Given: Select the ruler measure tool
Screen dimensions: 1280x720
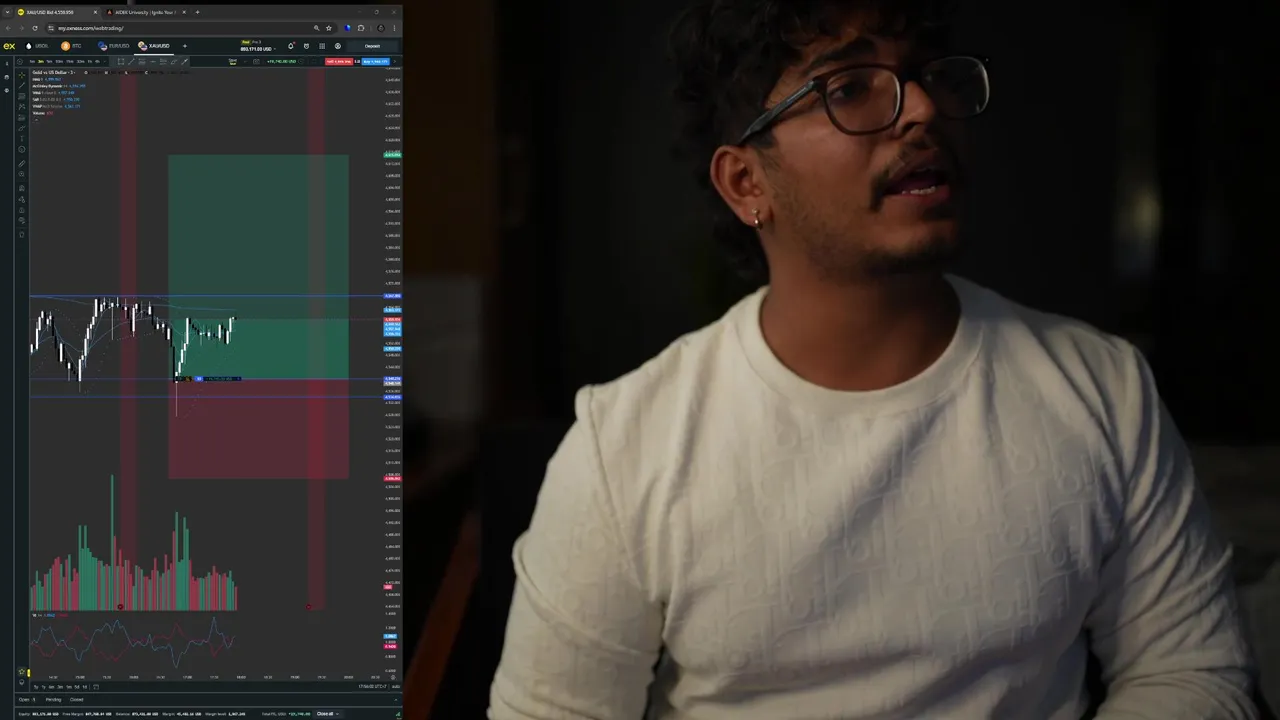Looking at the screenshot, I should pos(22,163).
